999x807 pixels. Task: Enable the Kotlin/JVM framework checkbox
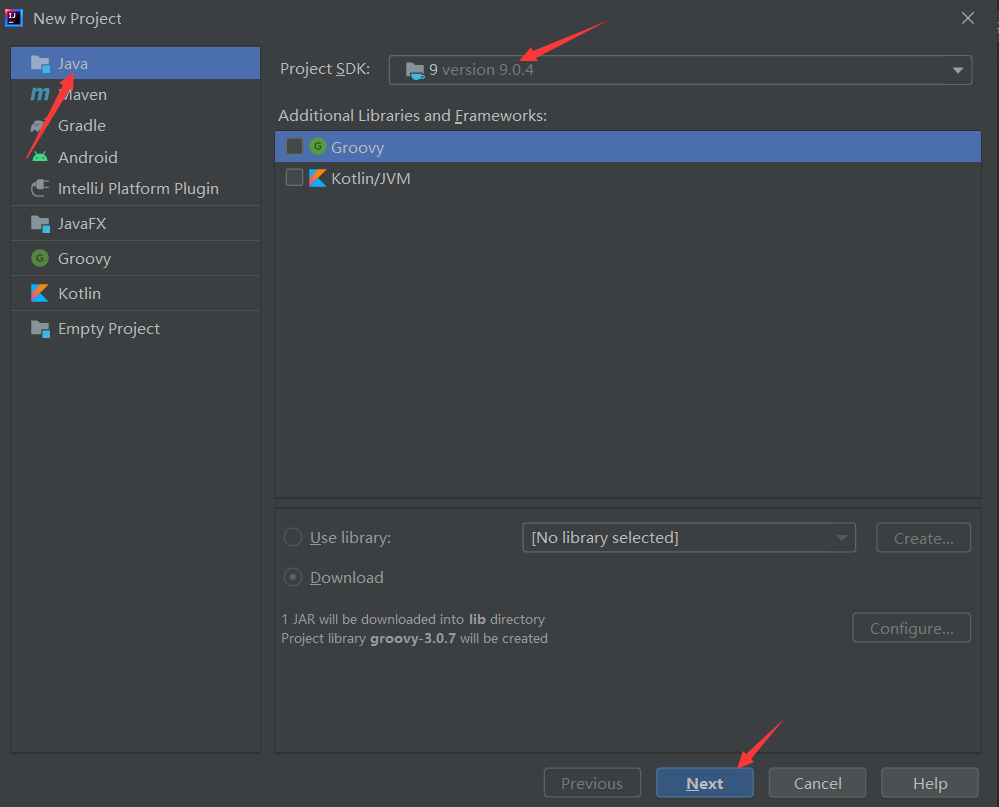click(x=294, y=177)
